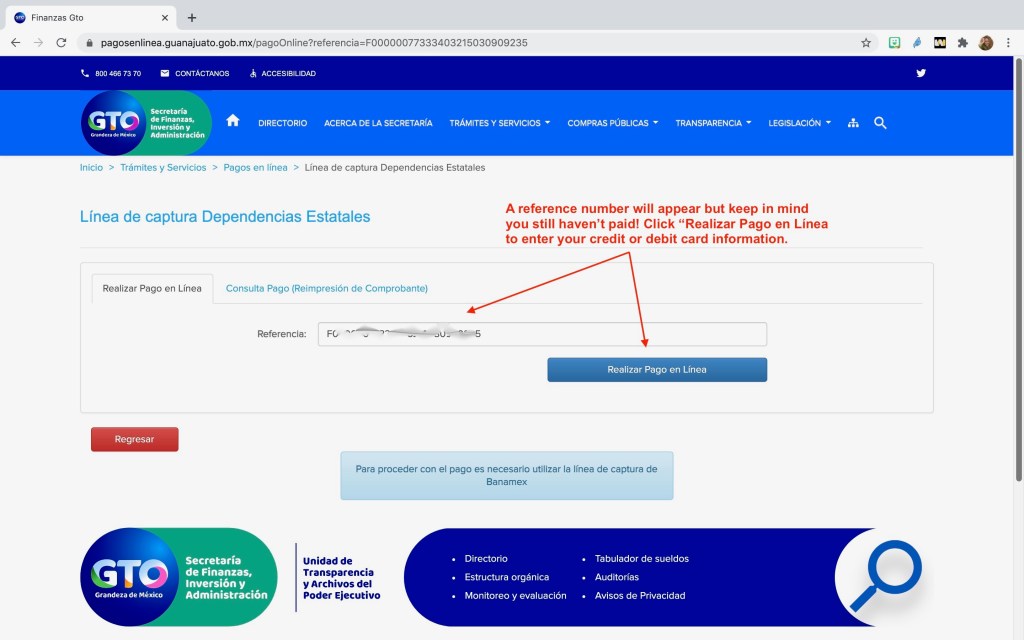
Task: Click the GTO Secretaría de Finanzas header logo
Action: tap(146, 123)
